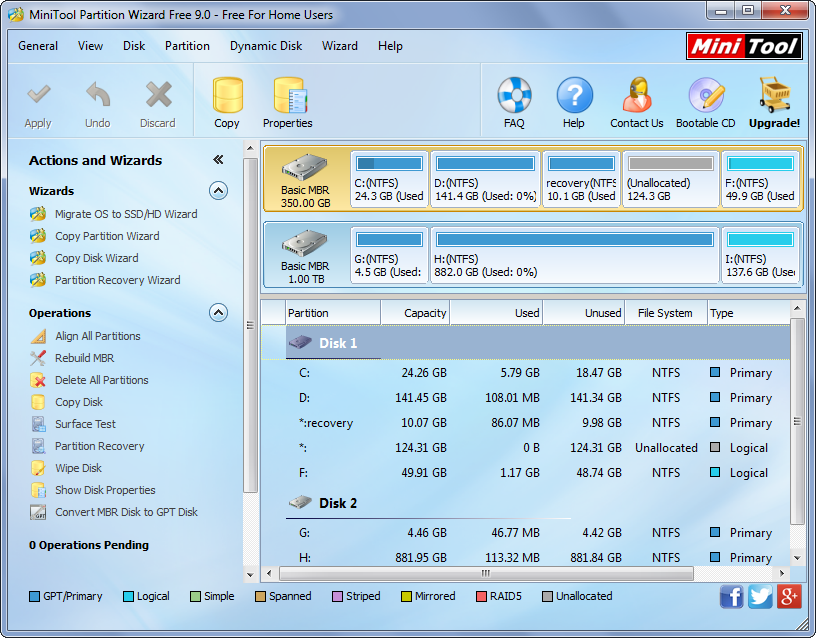Screen dimensions: 816x638
Task: Click the Upgrade! shopping cart icon
Action: 775,95
